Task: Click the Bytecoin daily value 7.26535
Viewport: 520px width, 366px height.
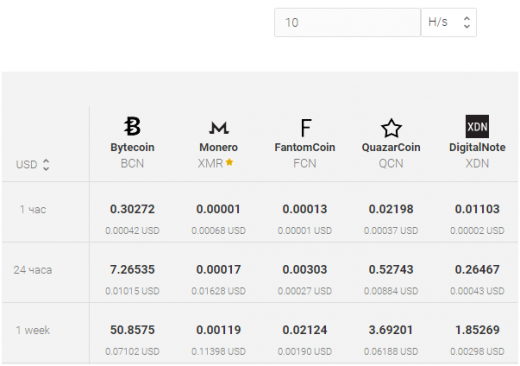Action: click(x=132, y=269)
